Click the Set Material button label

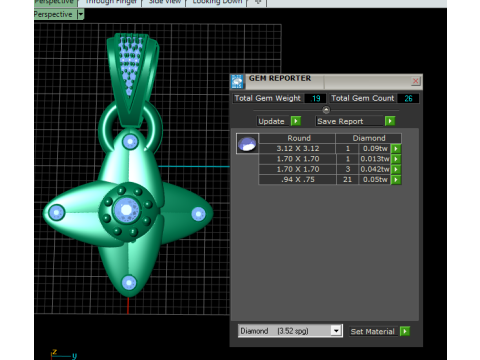coord(373,332)
